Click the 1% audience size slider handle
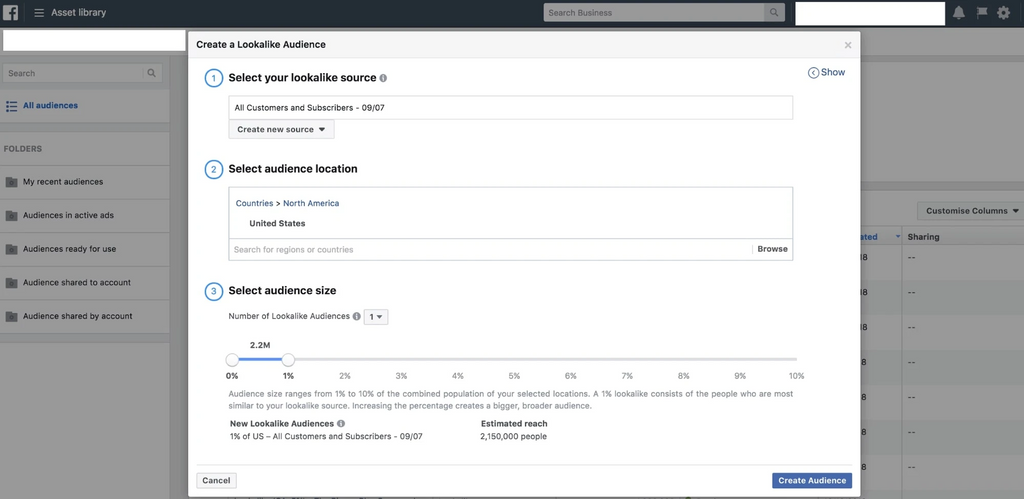 click(x=288, y=359)
